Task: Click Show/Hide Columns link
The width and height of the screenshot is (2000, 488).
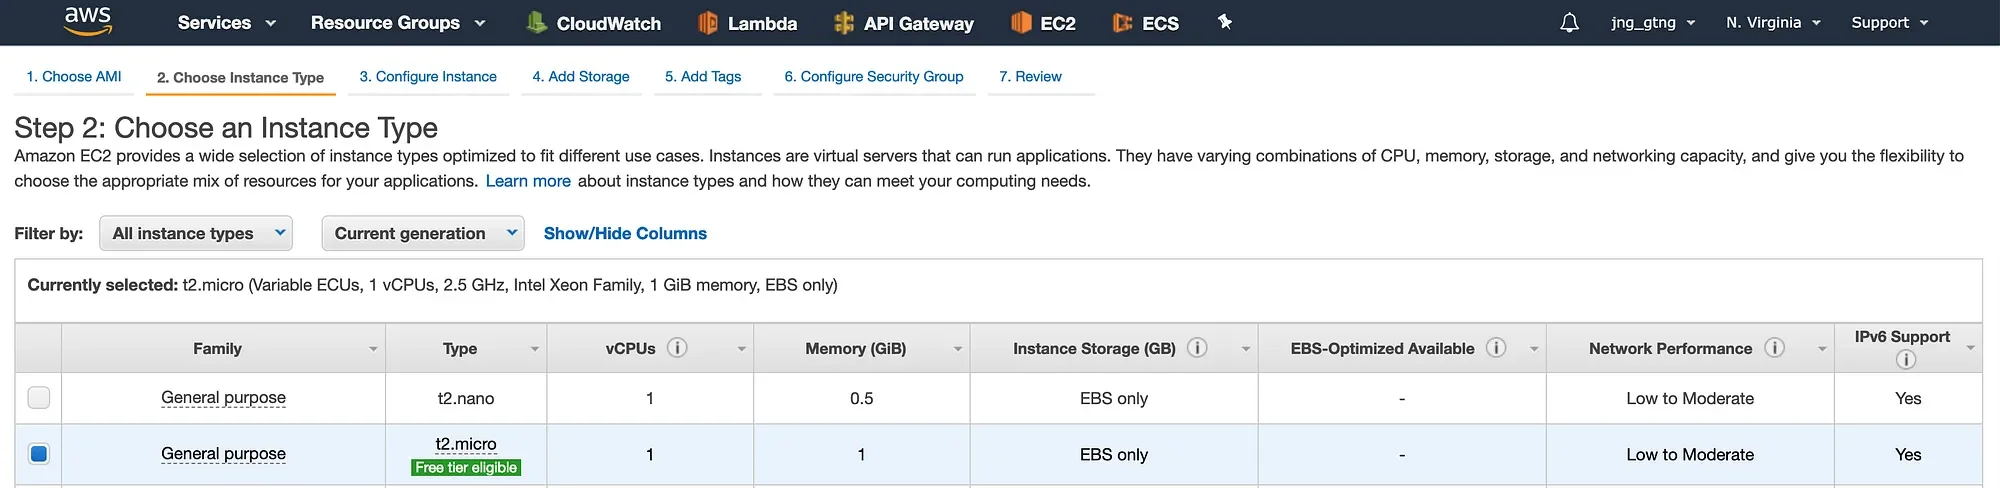Action: 625,233
